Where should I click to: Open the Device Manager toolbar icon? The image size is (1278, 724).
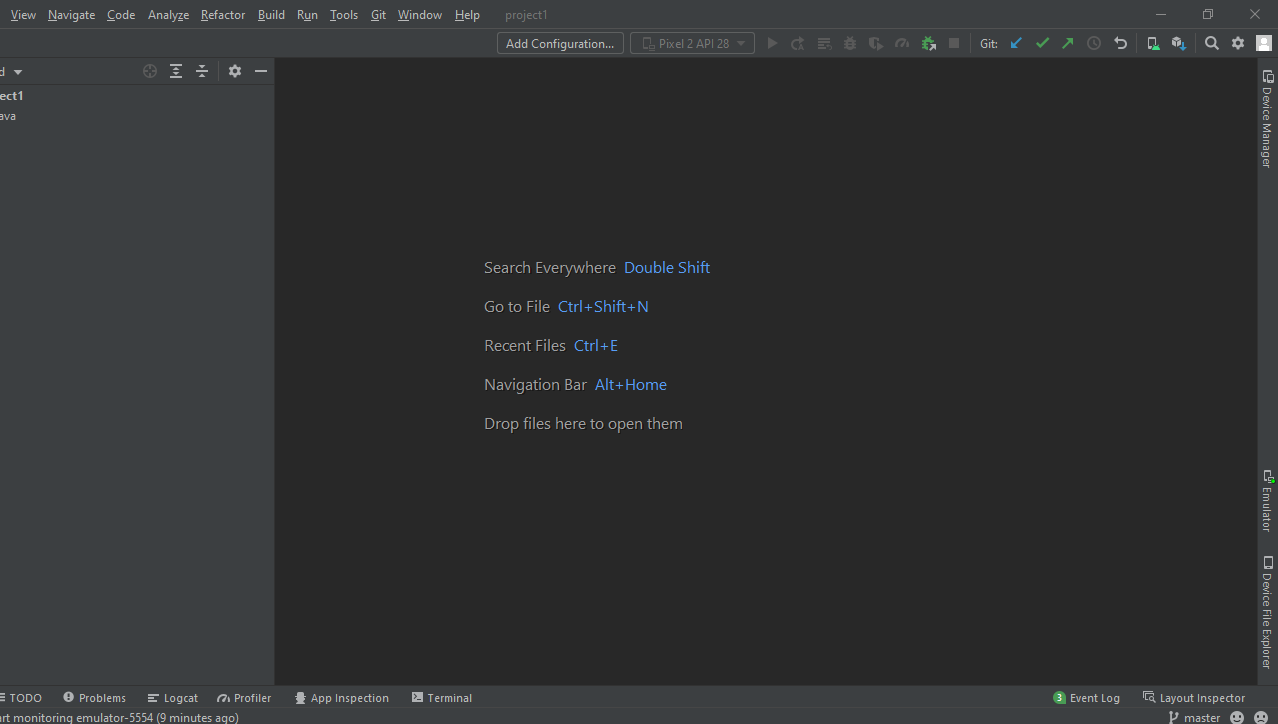click(1153, 43)
